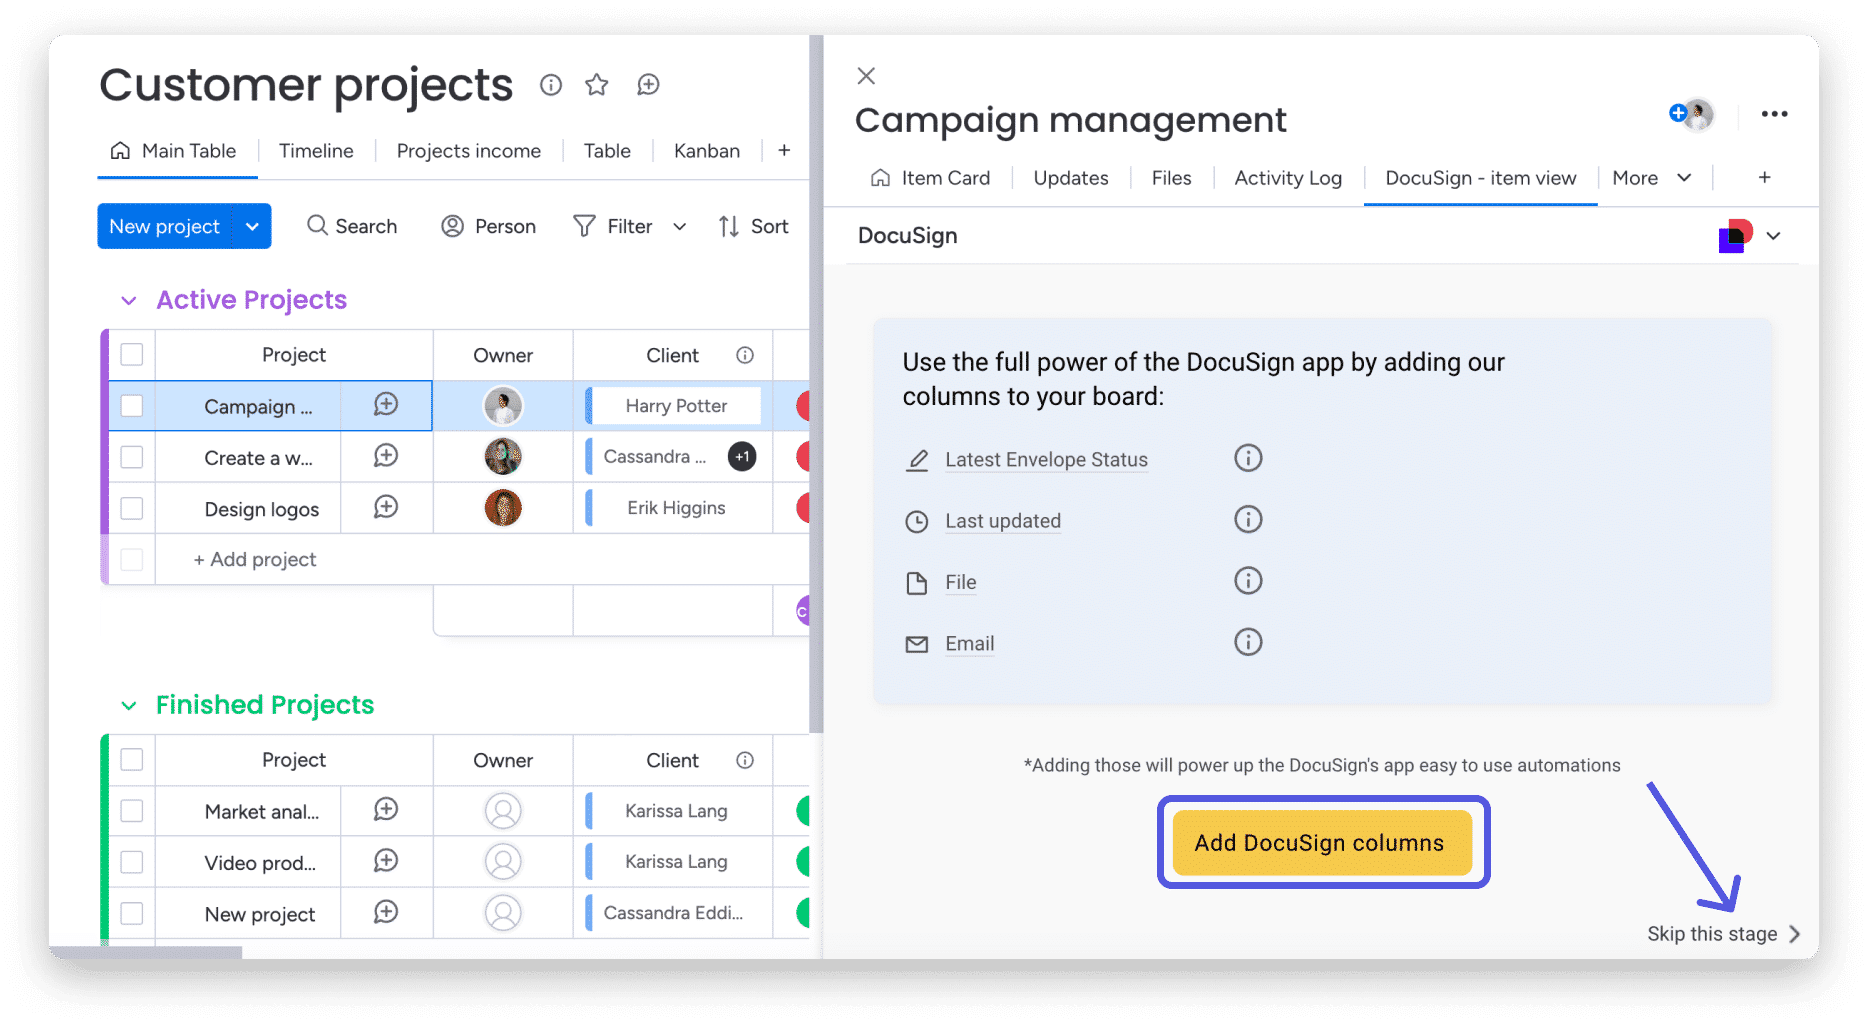Open Filter options dropdown arrow
The width and height of the screenshot is (1869, 1024).
pos(680,227)
